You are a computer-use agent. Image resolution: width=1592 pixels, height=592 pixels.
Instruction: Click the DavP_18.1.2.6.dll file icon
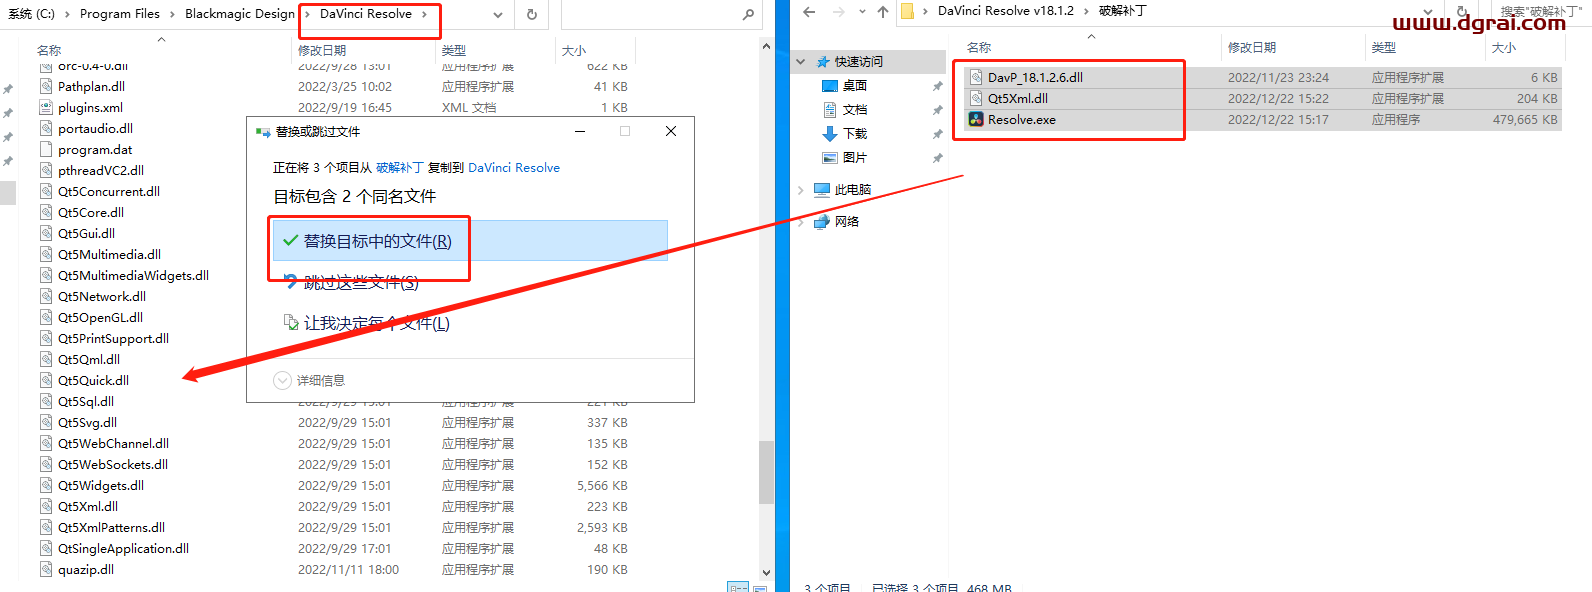tap(976, 77)
